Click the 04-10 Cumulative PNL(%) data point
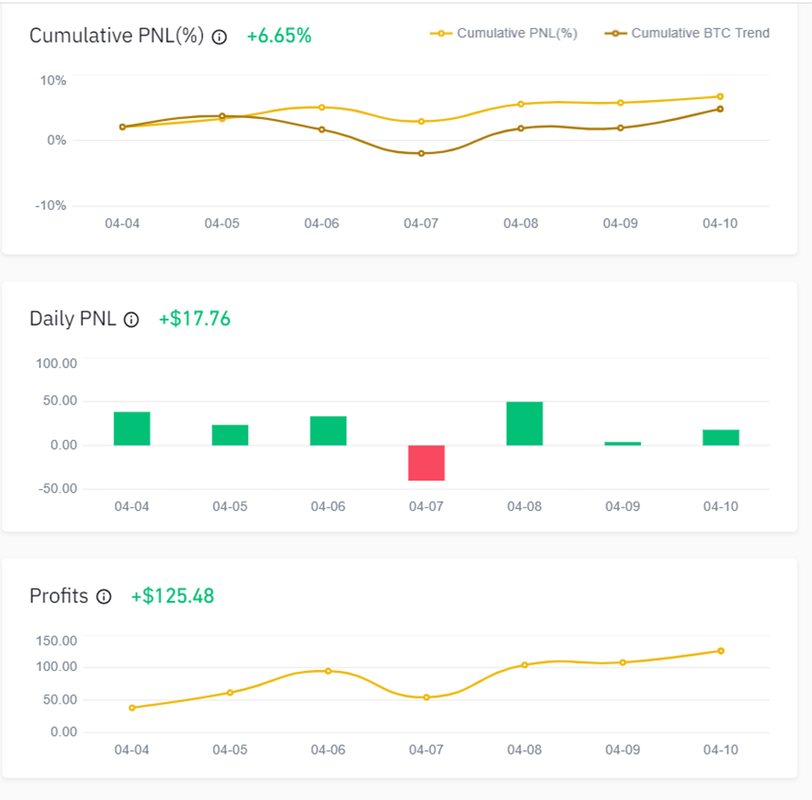 pos(720,97)
